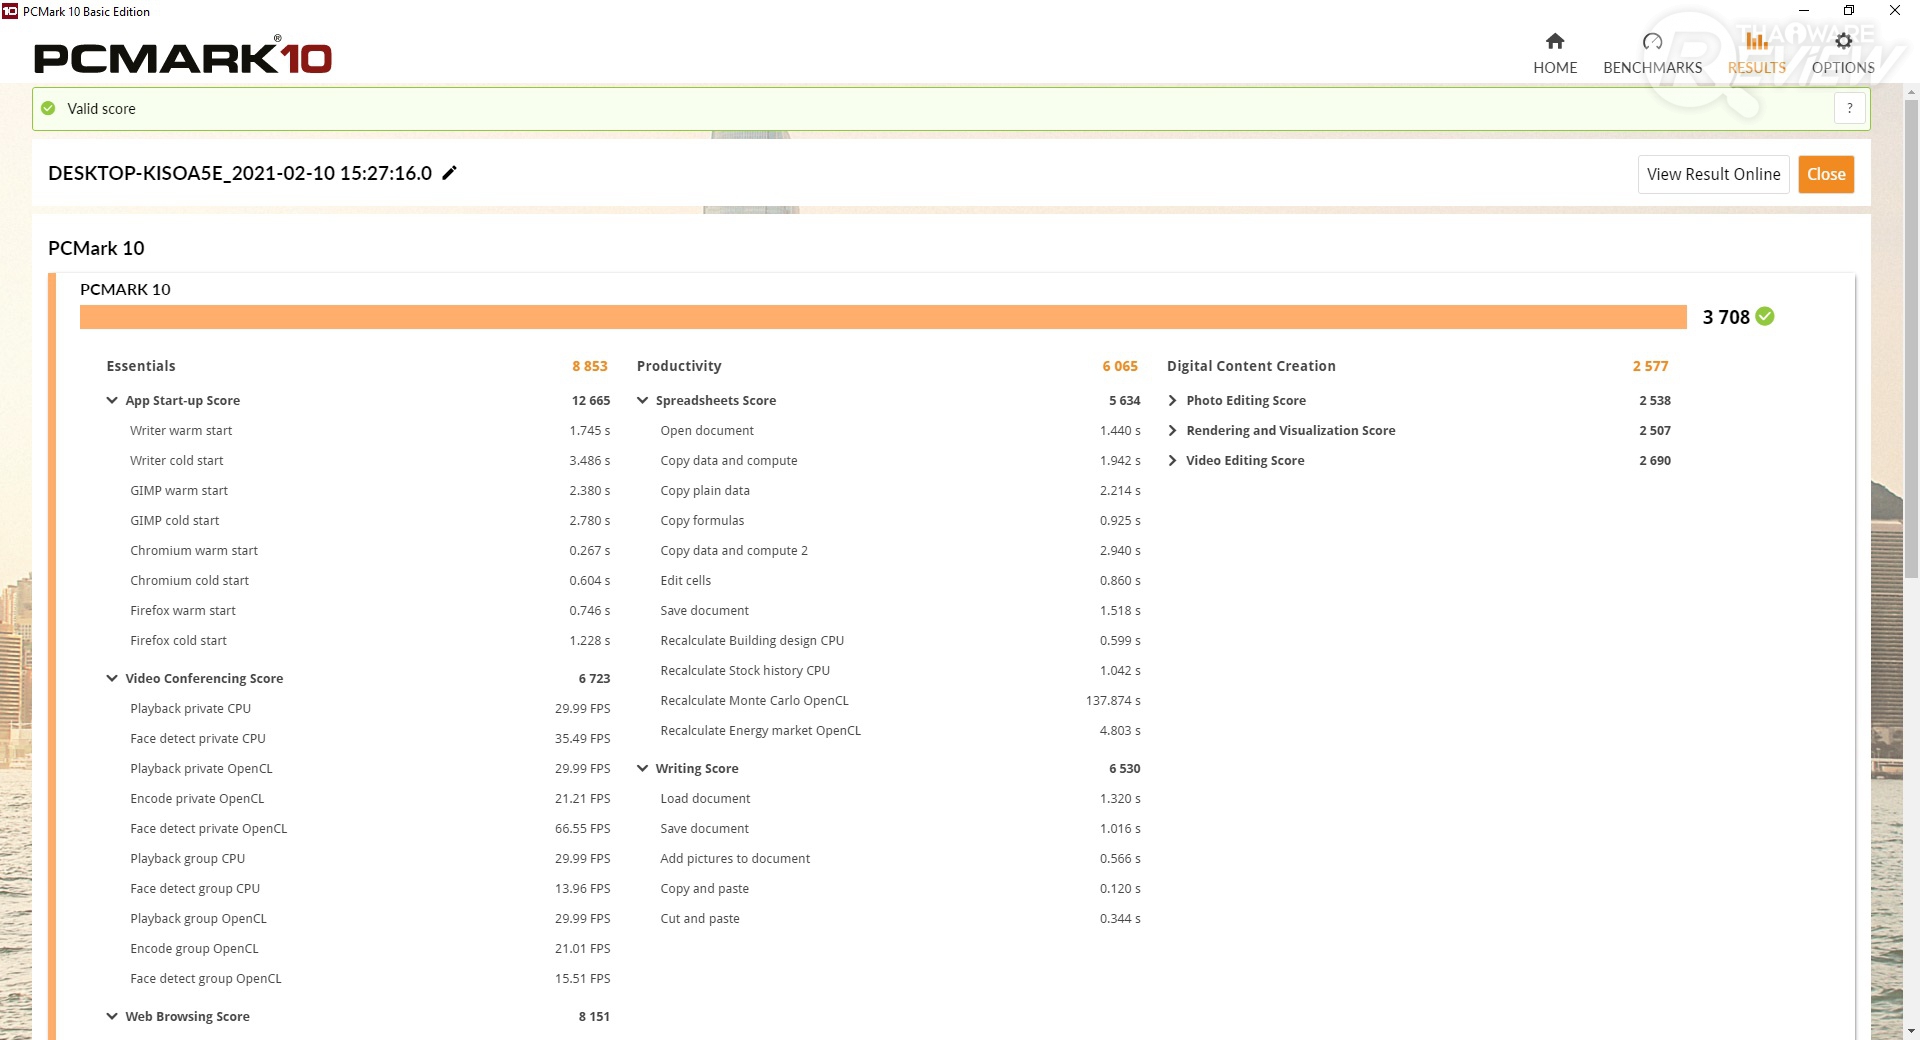Collapse the Spreadsheets Score section
This screenshot has width=1920, height=1040.
tap(642, 400)
